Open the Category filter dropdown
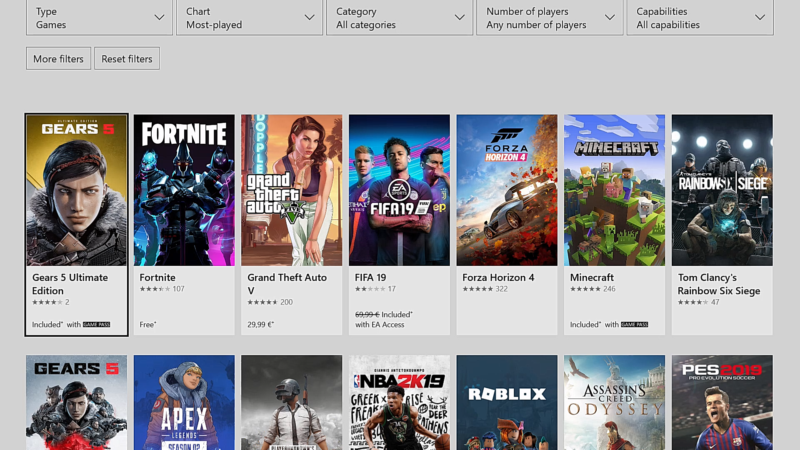 (x=399, y=18)
